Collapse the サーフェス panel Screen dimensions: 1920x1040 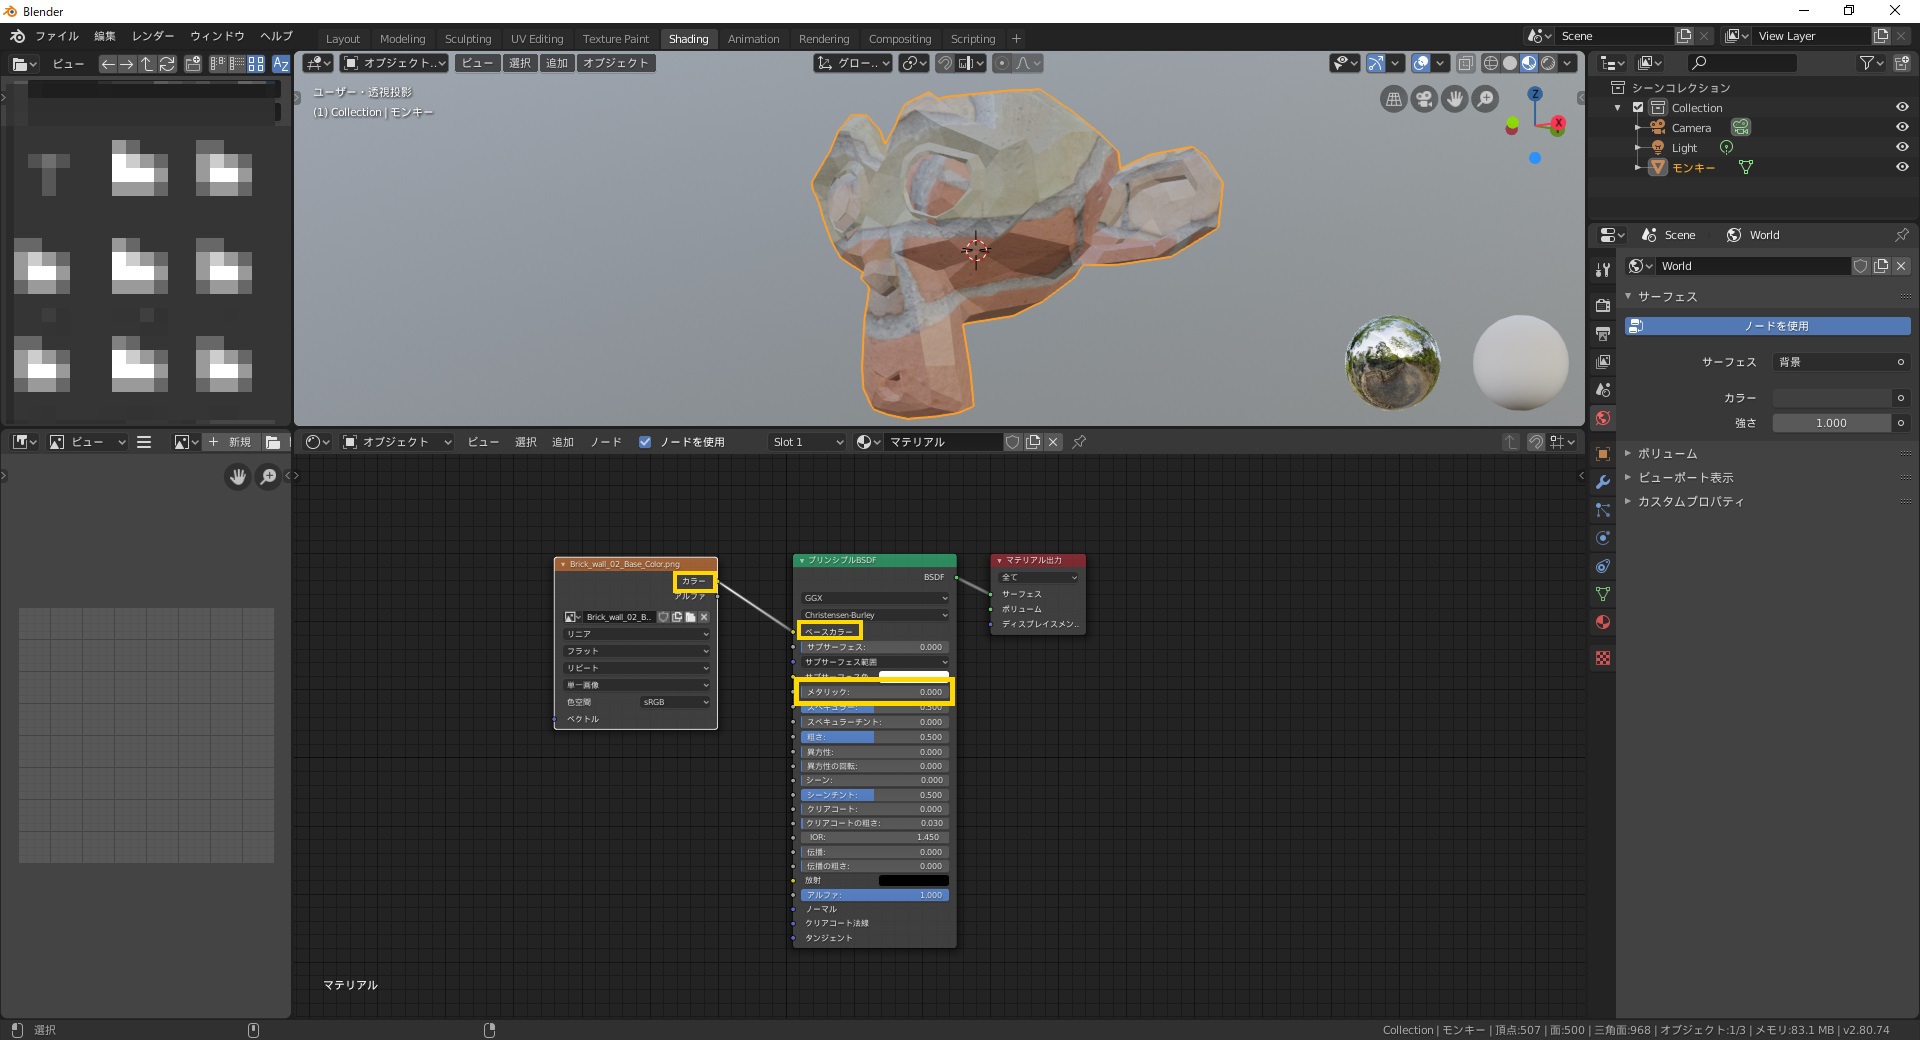[x=1666, y=296]
